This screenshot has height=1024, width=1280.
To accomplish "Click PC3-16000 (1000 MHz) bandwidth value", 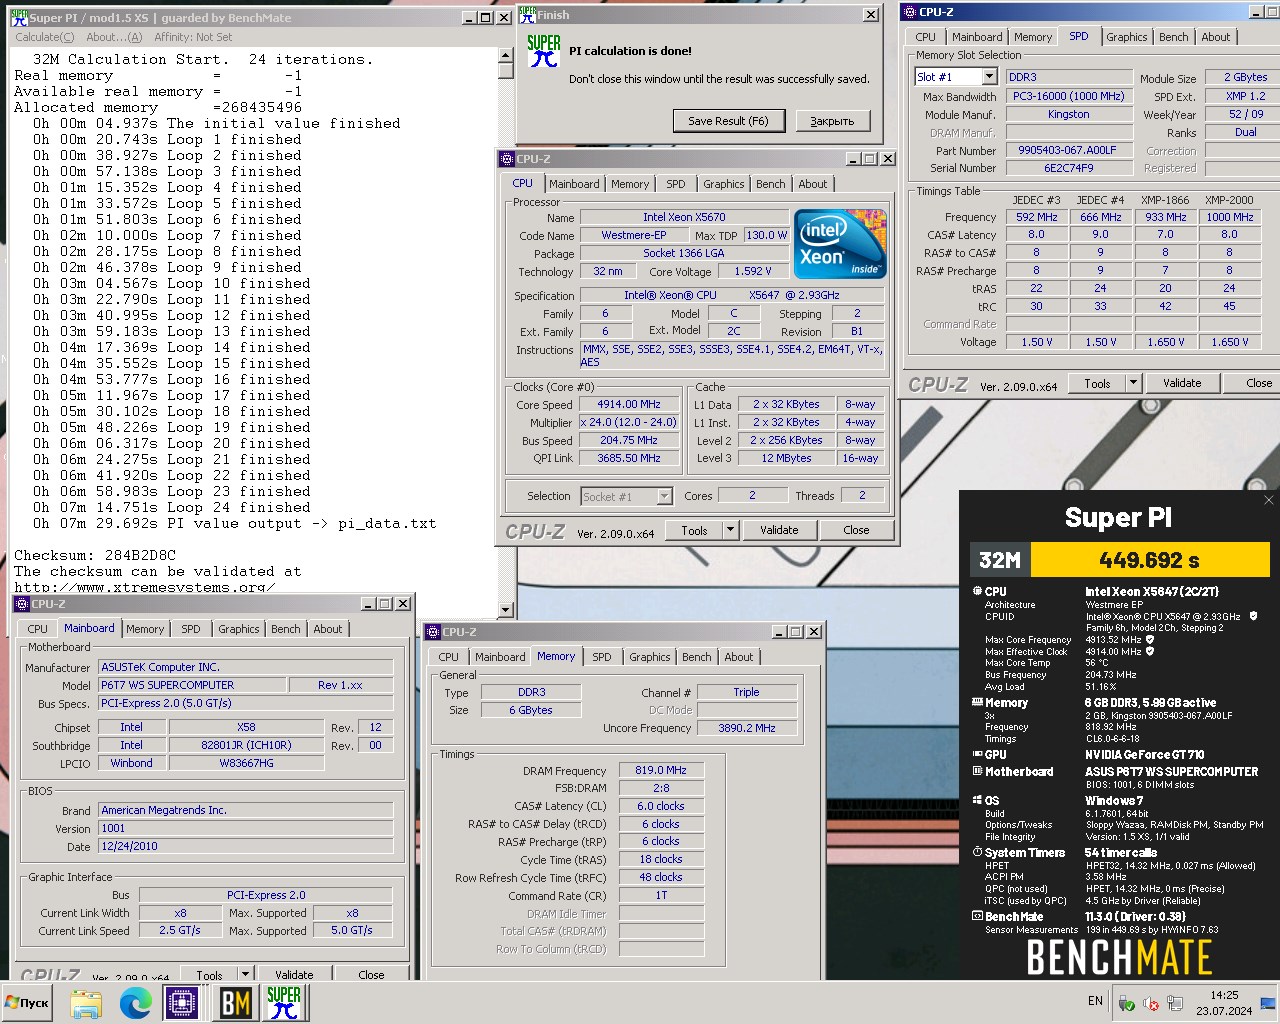I will point(1068,96).
